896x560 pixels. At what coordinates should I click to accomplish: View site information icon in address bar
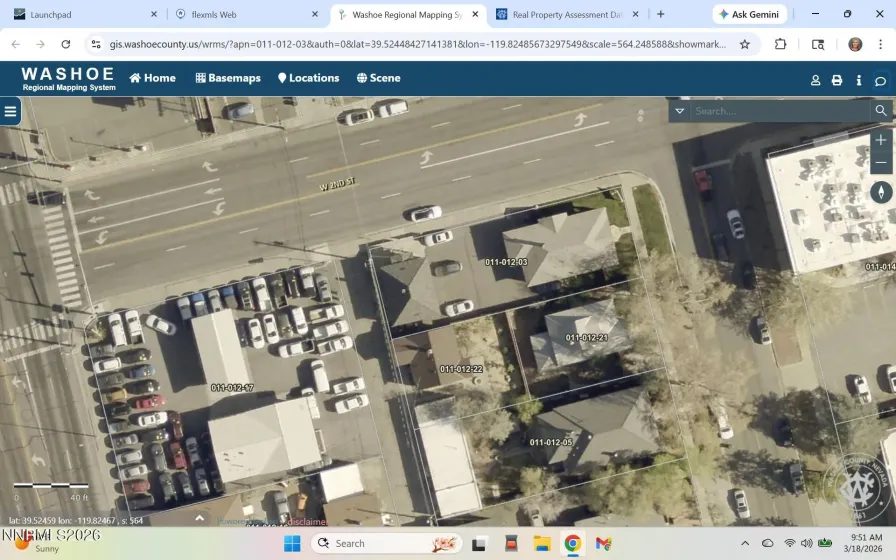click(x=96, y=44)
